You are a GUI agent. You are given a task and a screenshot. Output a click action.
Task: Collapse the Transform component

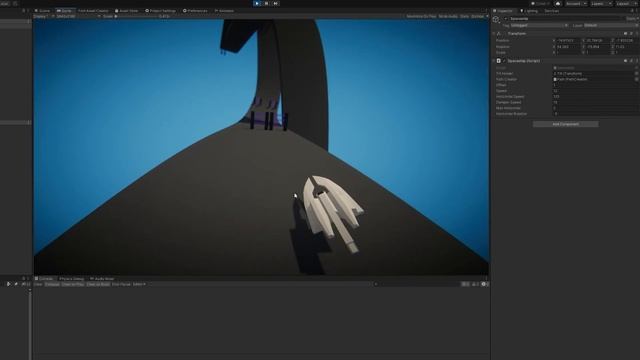click(493, 33)
